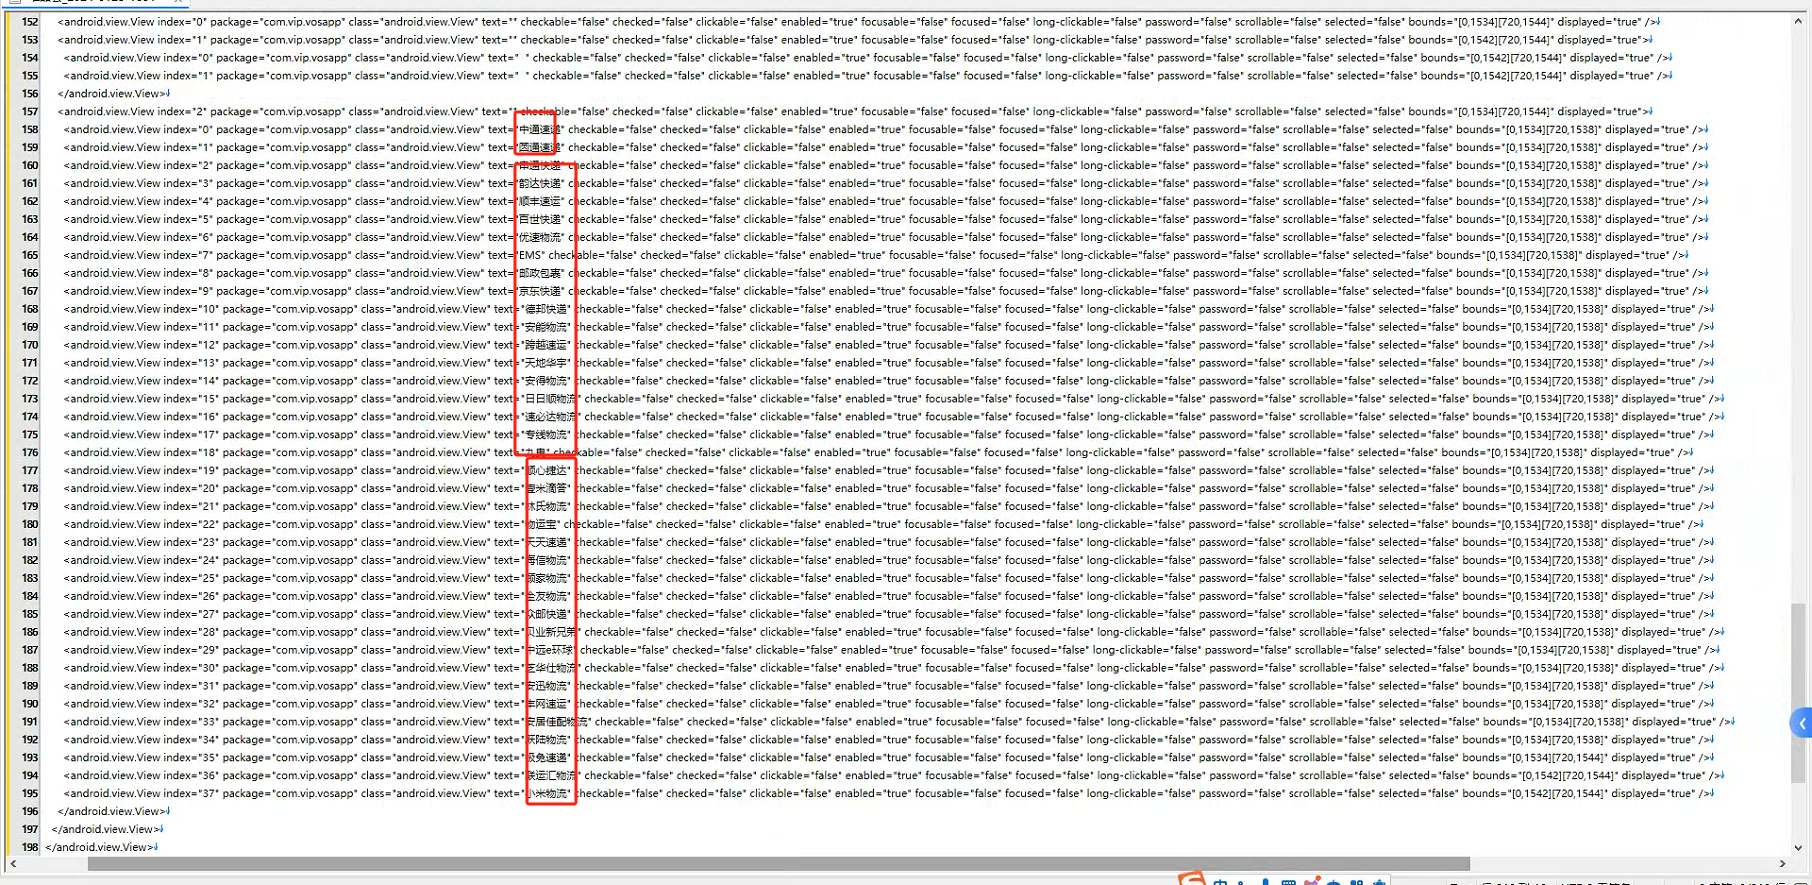
Task: Select the text value "顺丰速运"
Action: coord(540,201)
